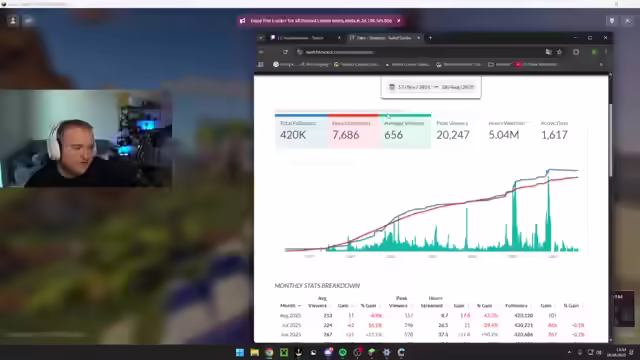
Task: Go back in the browser
Action: pos(261,52)
